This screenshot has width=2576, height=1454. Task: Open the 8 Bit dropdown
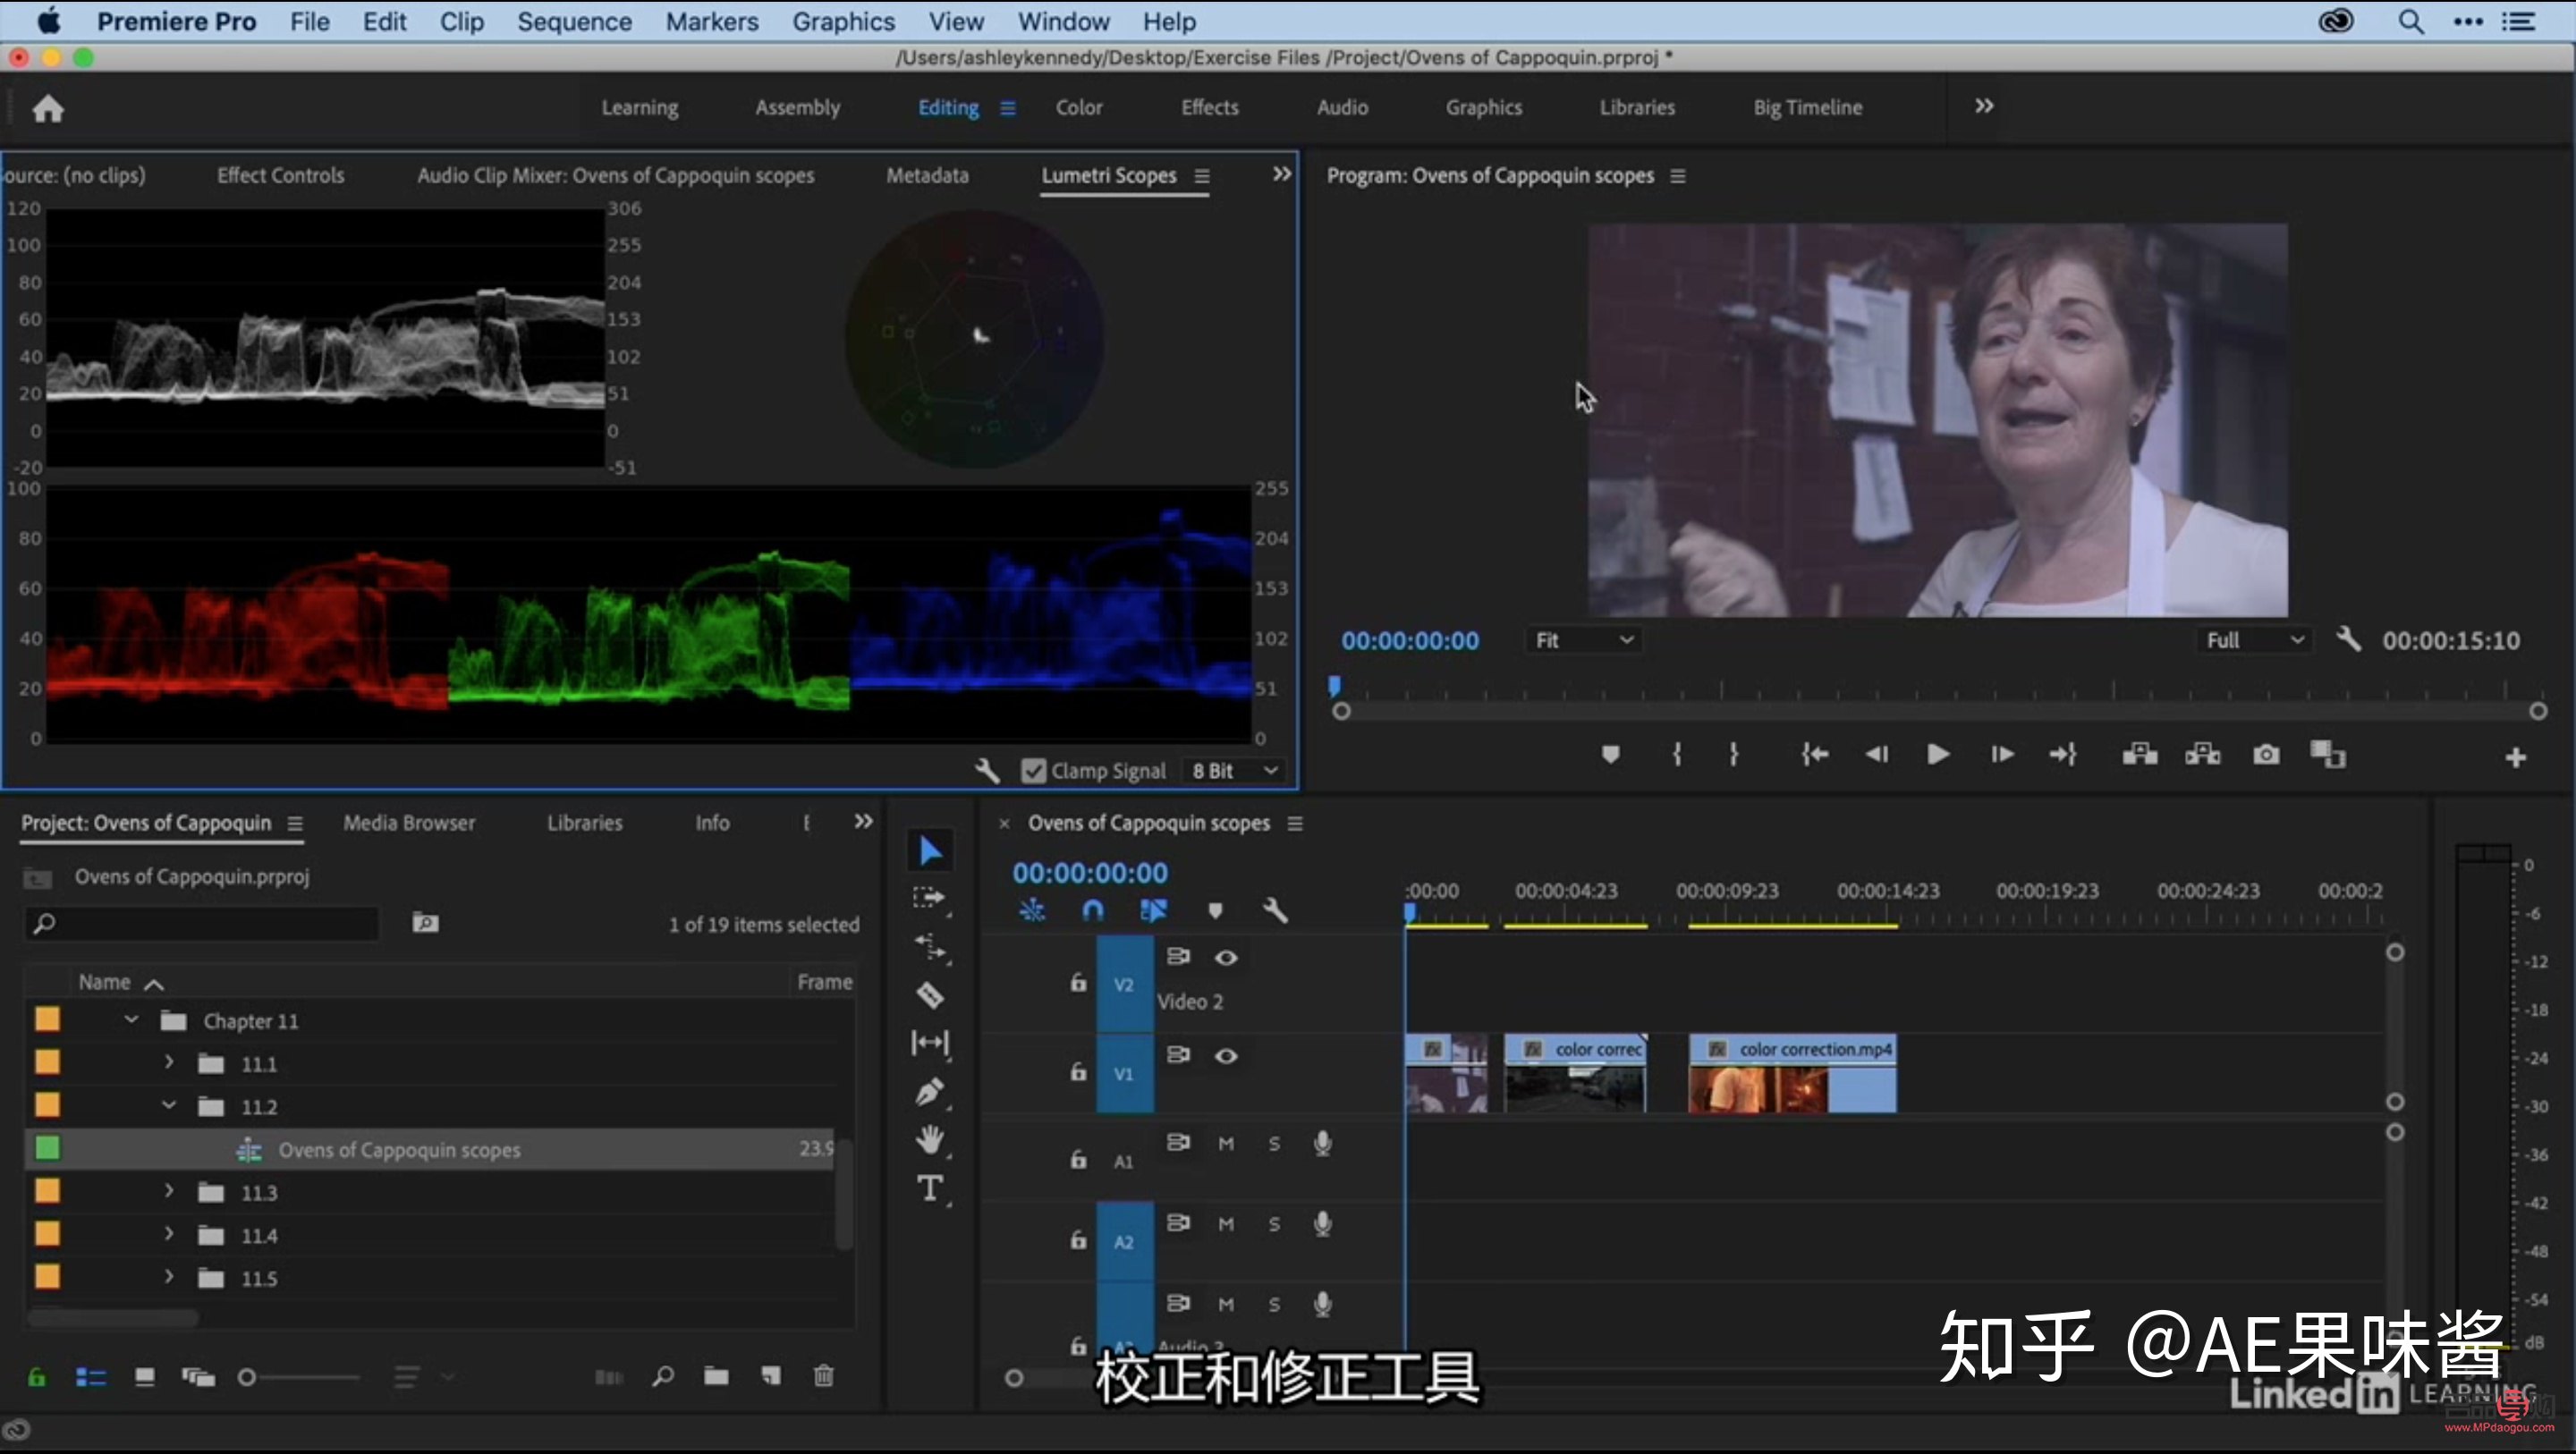click(x=1234, y=770)
